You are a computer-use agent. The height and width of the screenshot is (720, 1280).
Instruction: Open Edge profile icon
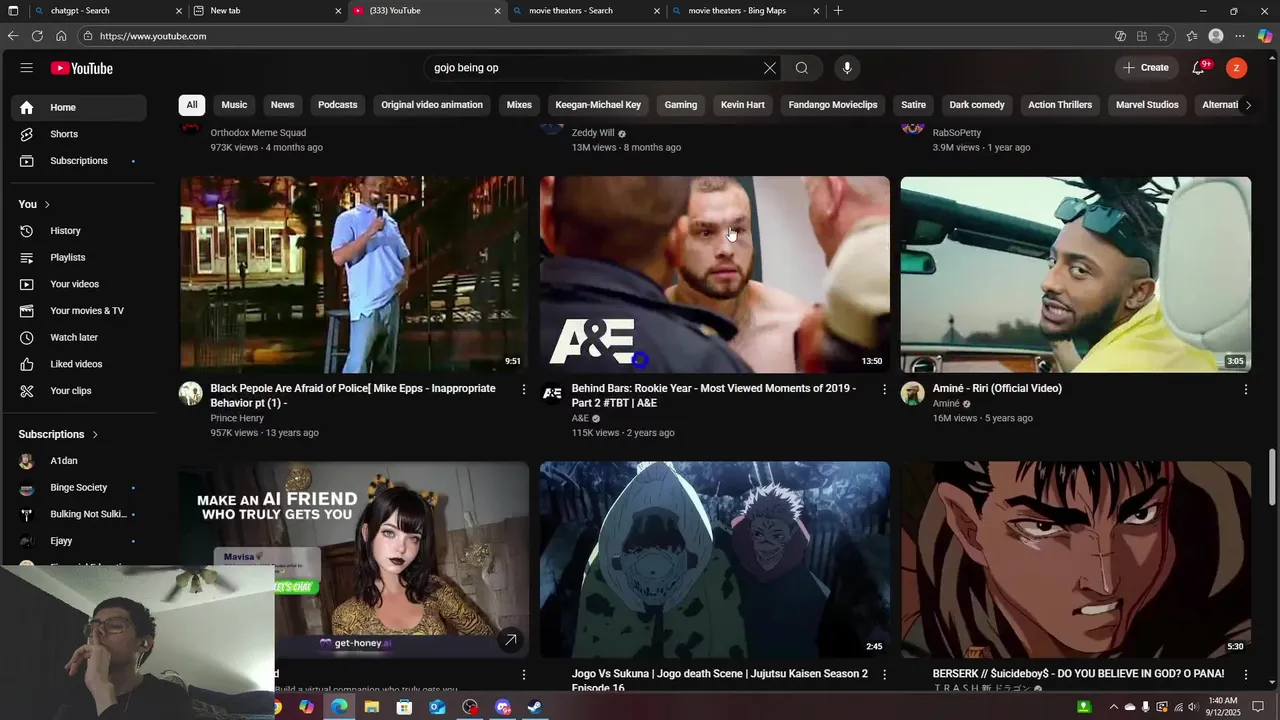pyautogui.click(x=1216, y=36)
